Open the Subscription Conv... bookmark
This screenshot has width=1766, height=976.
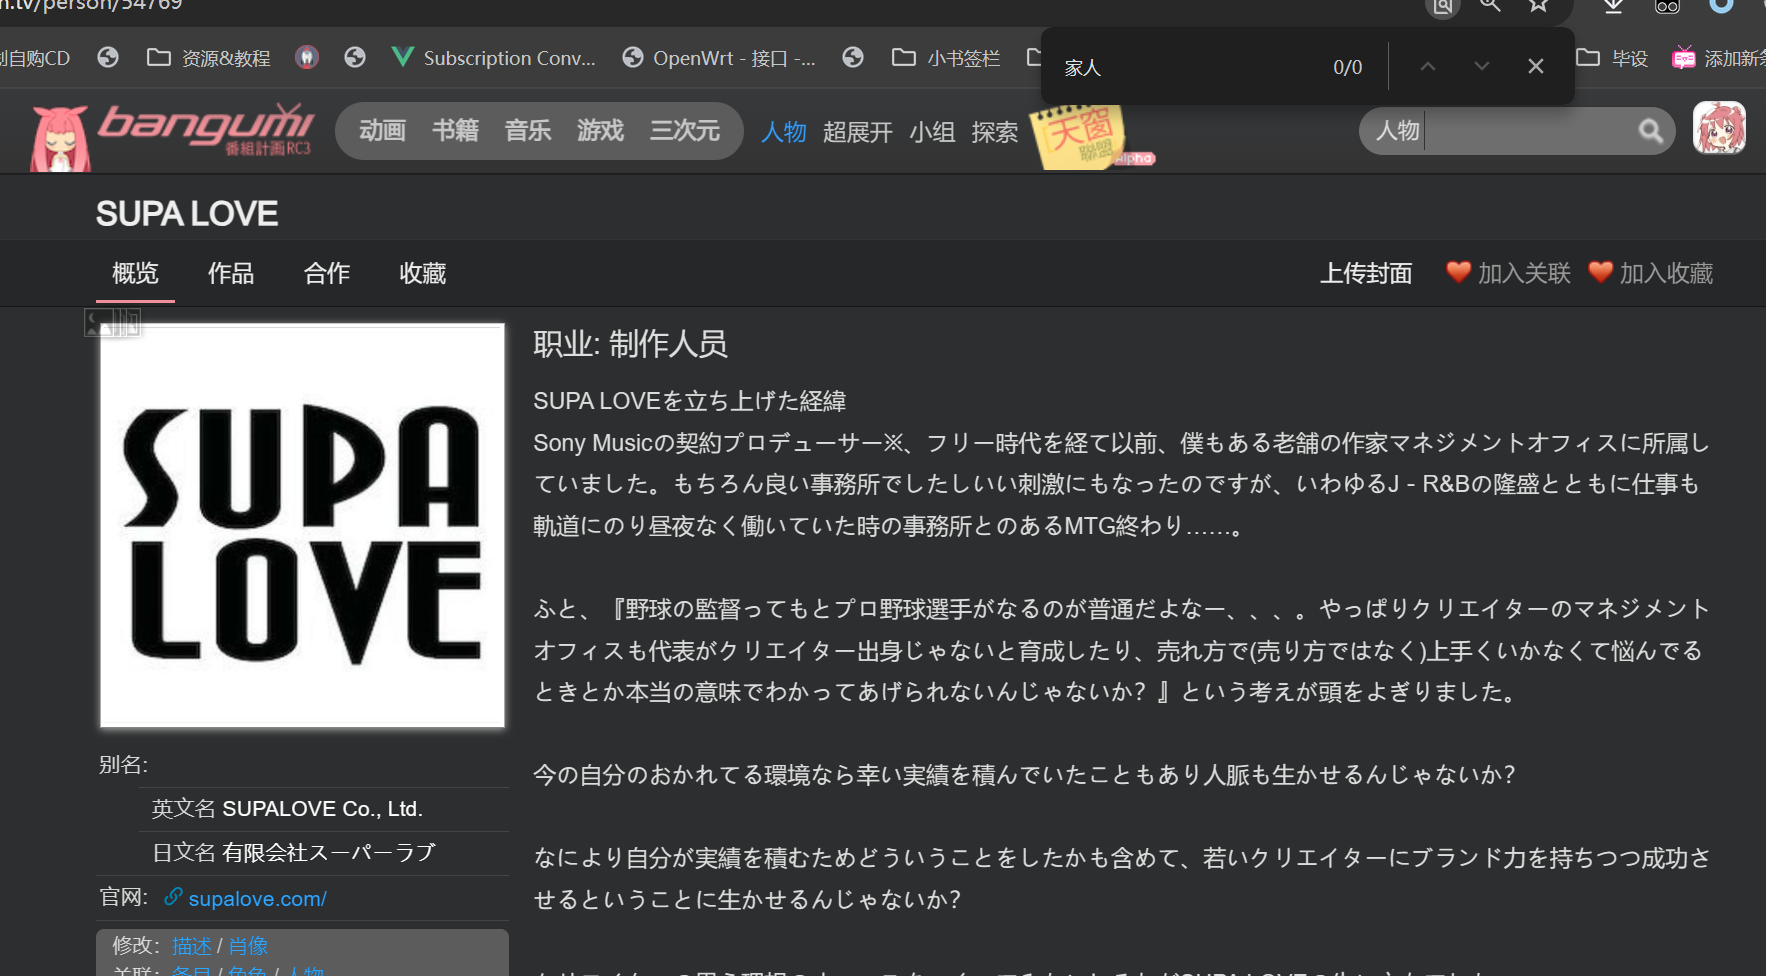[493, 58]
